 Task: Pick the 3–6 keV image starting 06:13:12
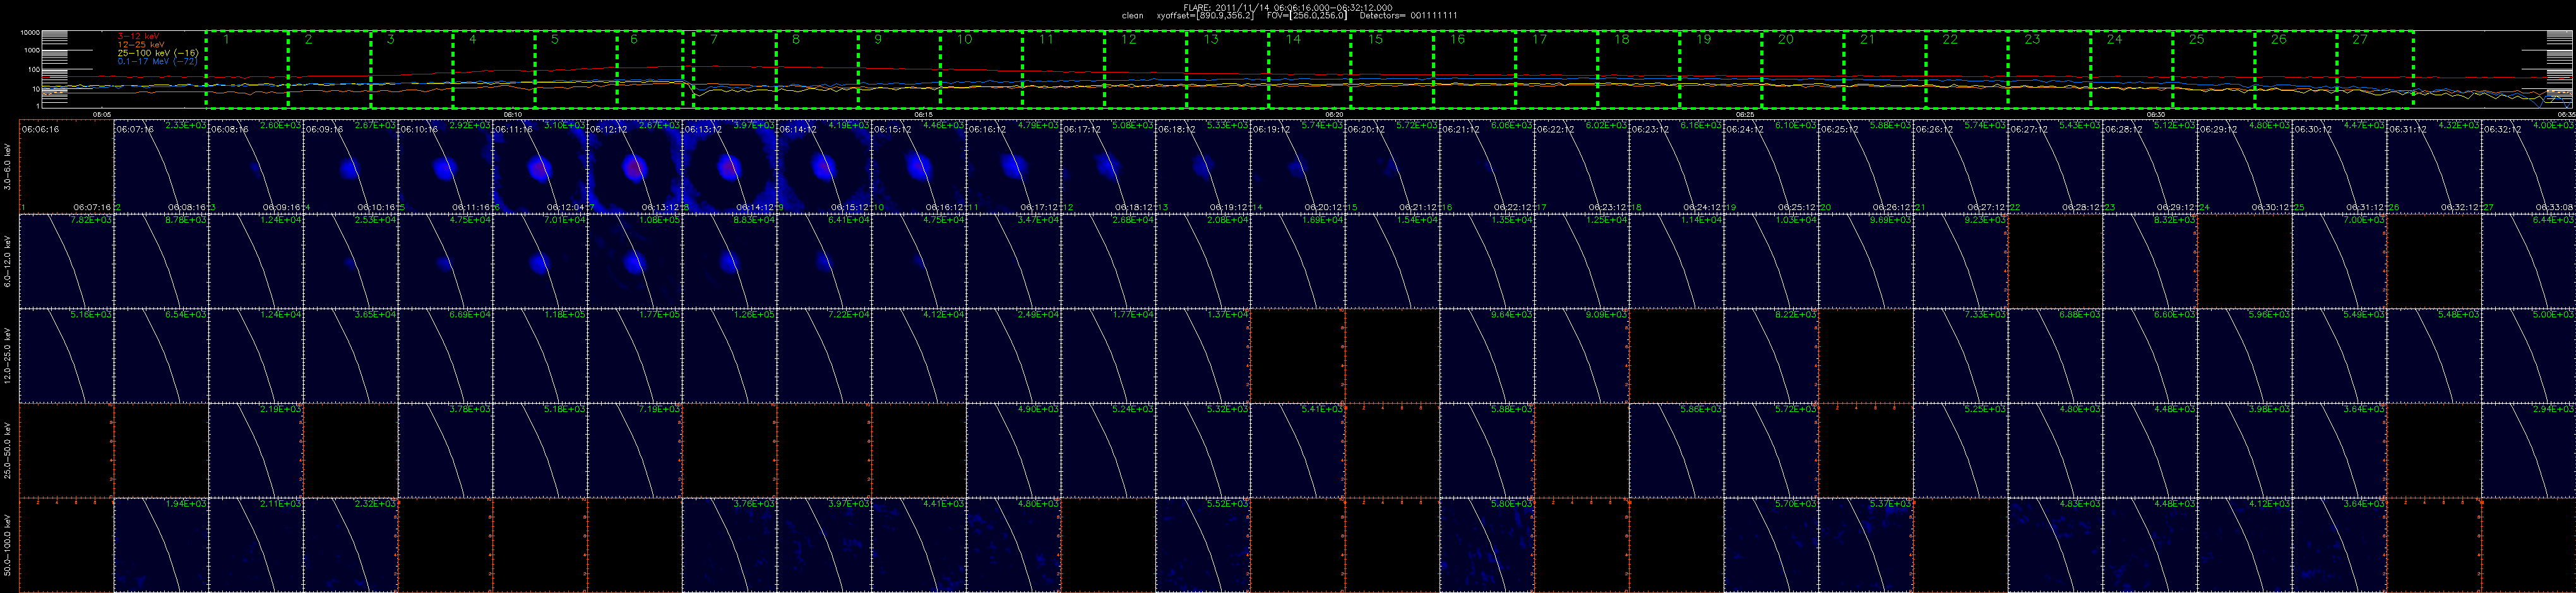coord(730,167)
